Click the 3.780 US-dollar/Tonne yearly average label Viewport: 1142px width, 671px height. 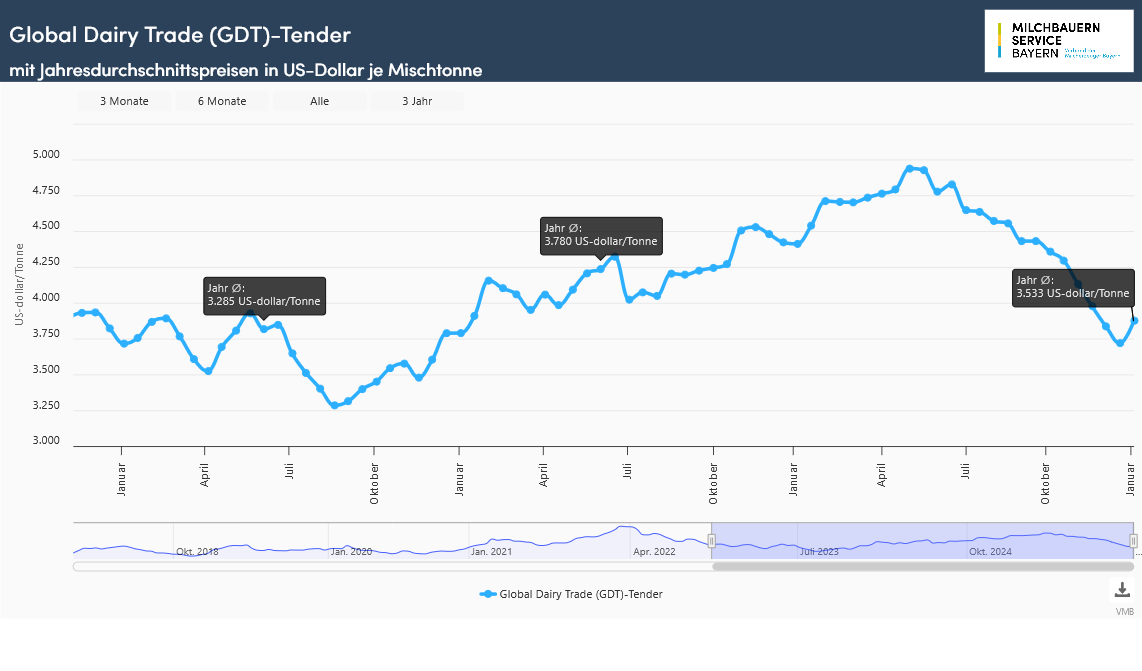click(601, 236)
